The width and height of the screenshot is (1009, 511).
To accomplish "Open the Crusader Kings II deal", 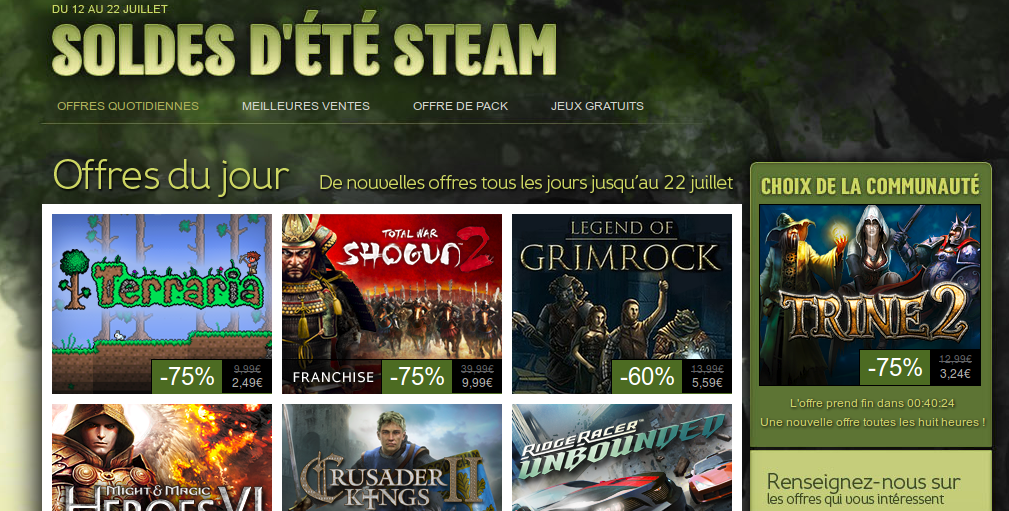I will pos(392,458).
